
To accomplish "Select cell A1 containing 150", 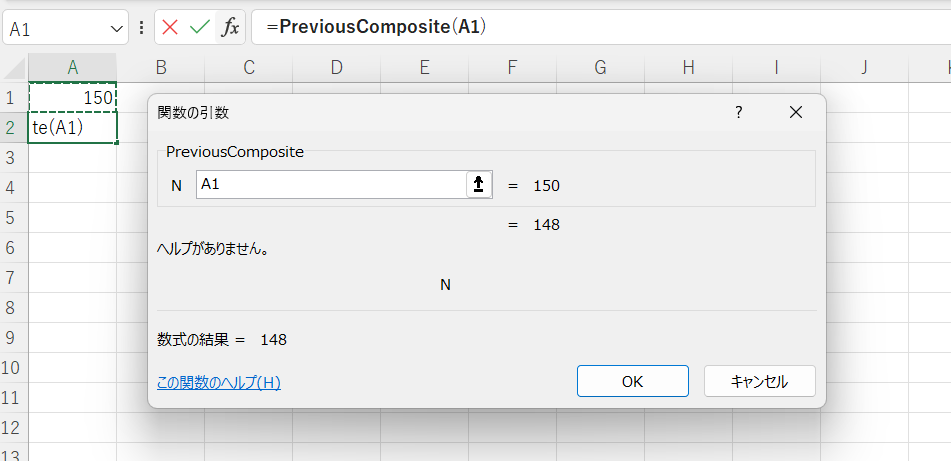I will tap(73, 98).
